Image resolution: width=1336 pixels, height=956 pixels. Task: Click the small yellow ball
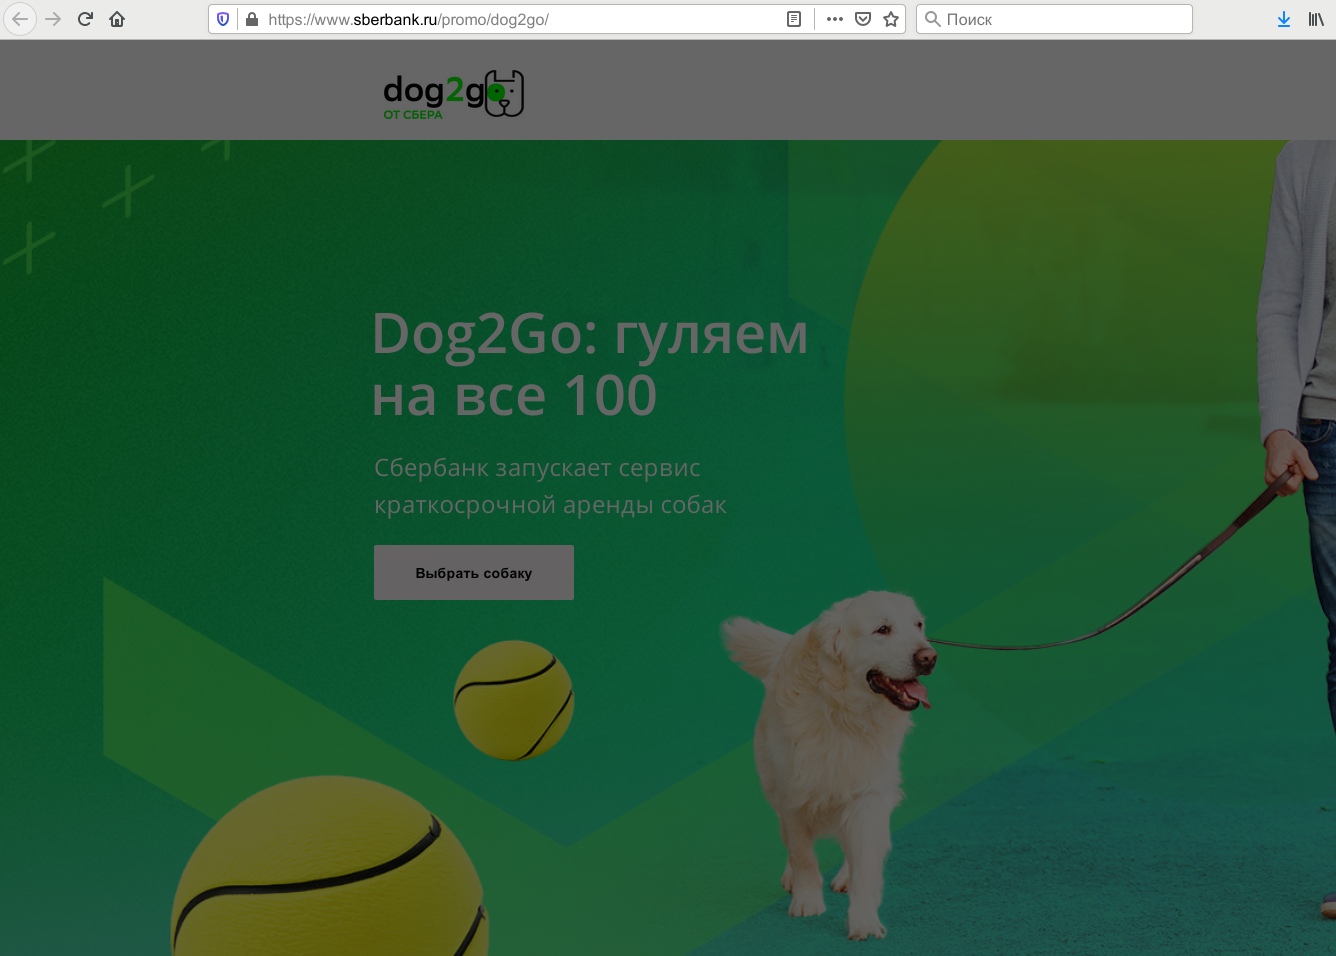pyautogui.click(x=514, y=700)
